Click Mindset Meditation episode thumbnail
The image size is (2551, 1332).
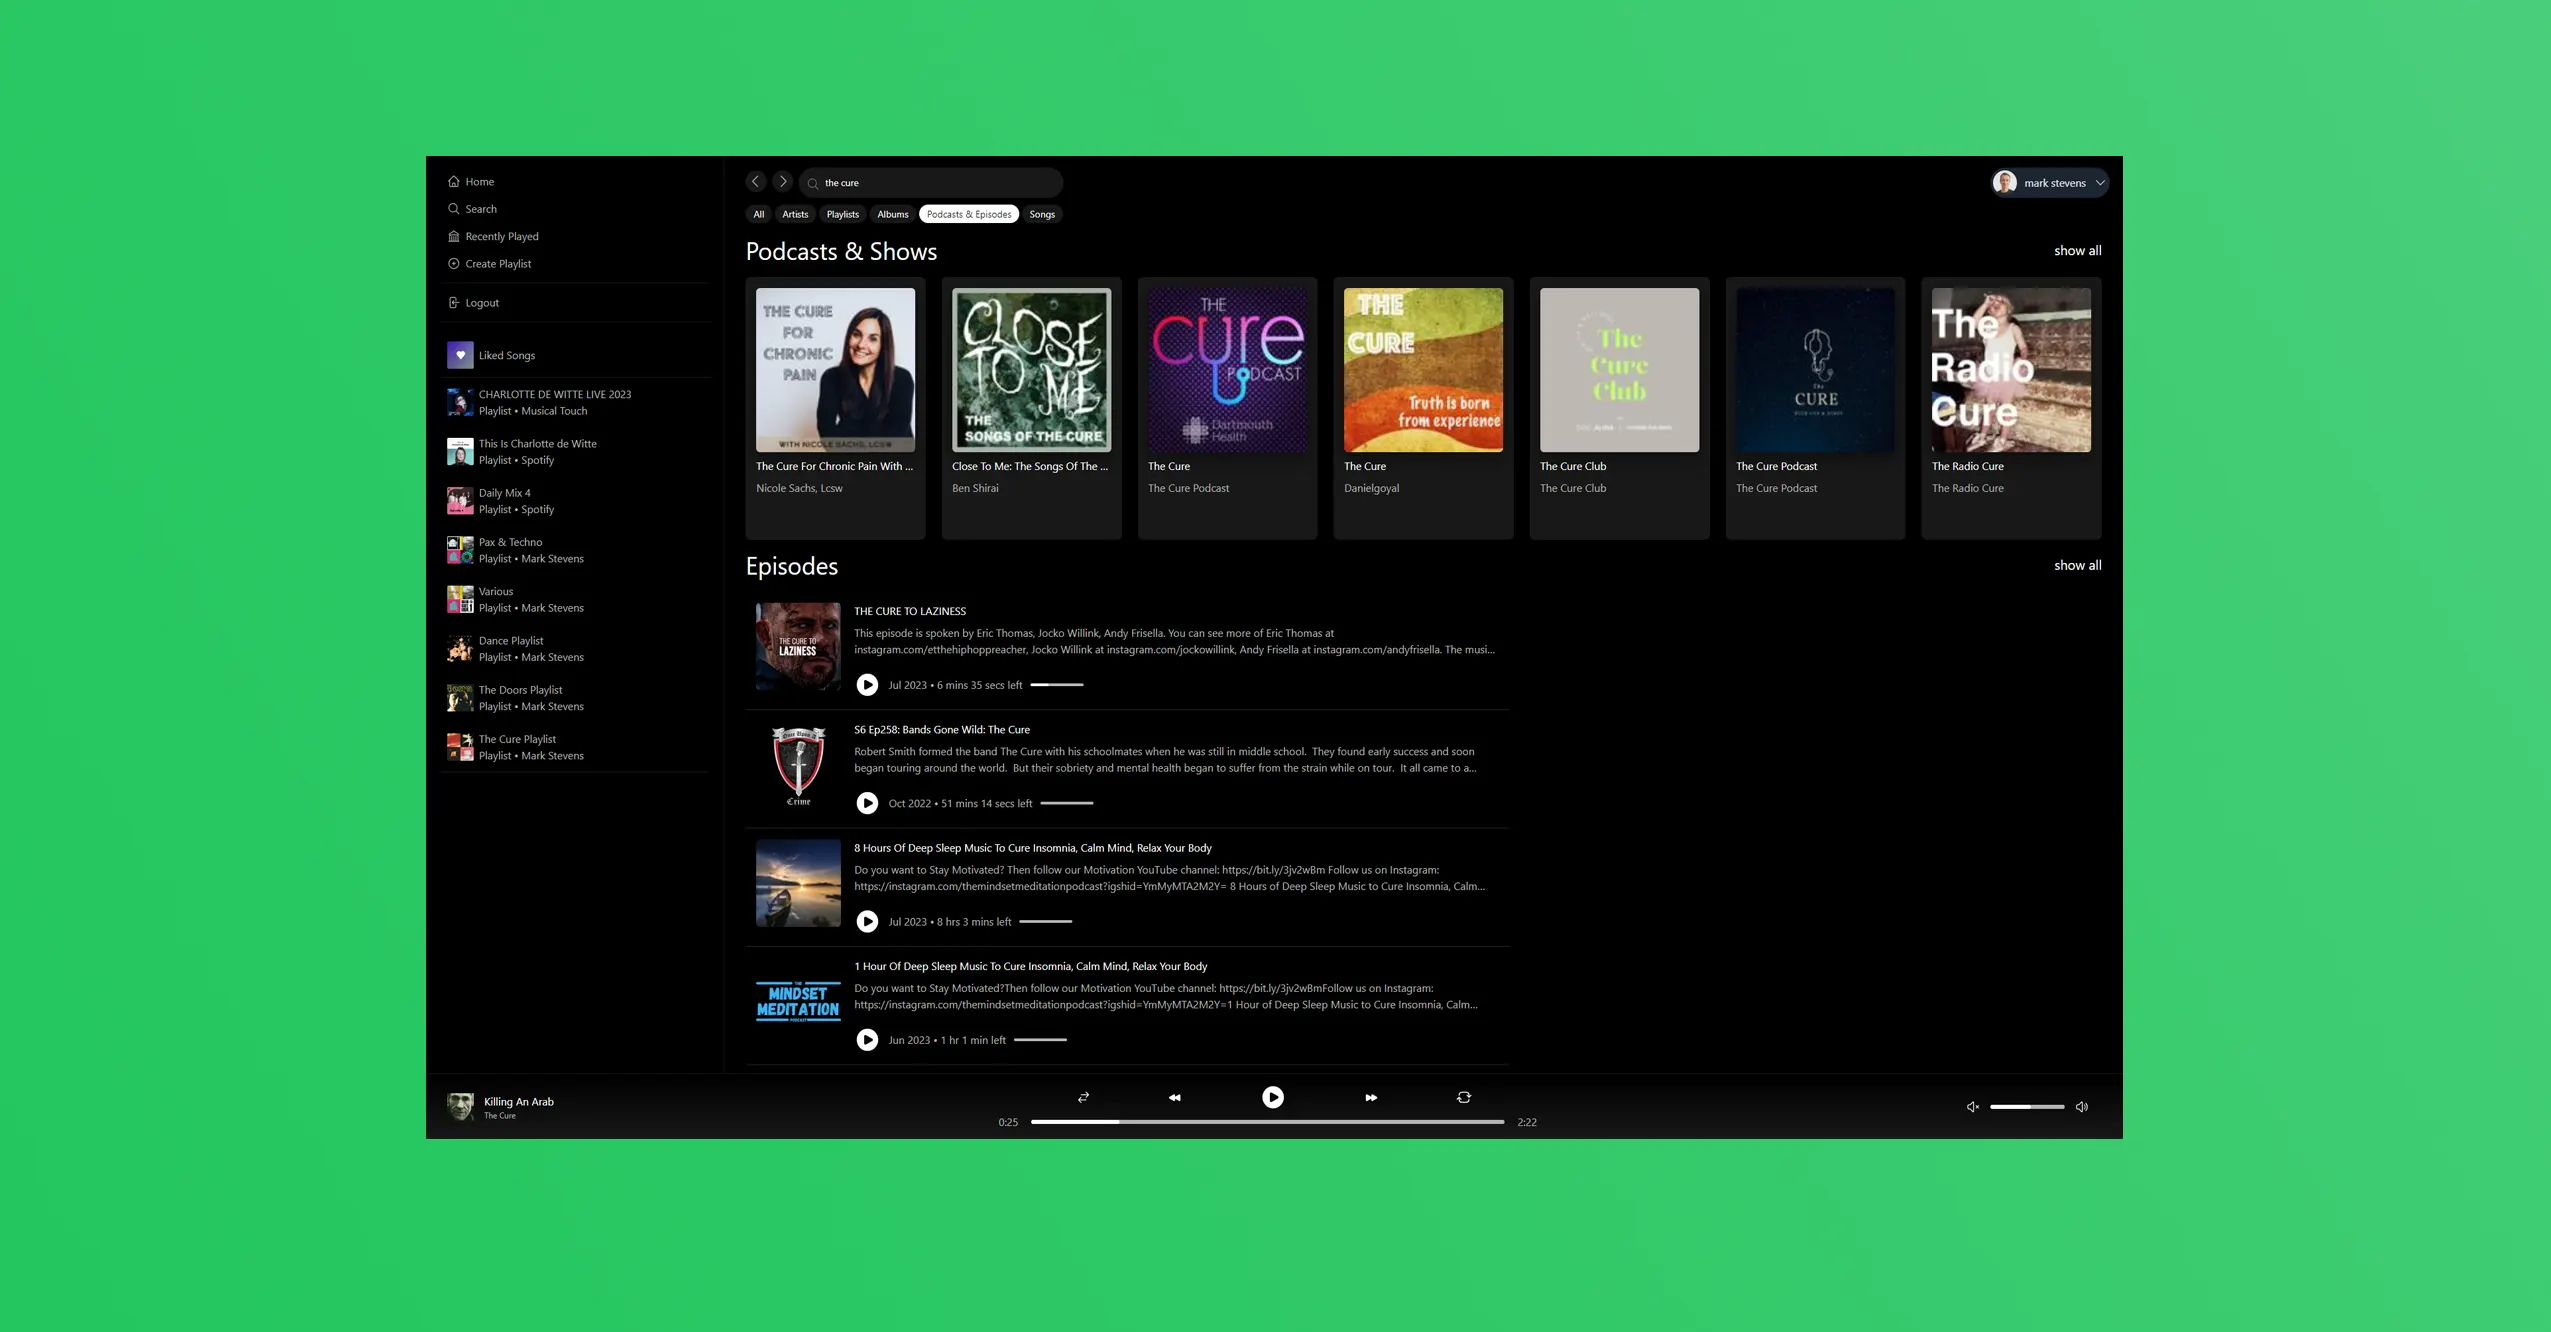point(798,1002)
